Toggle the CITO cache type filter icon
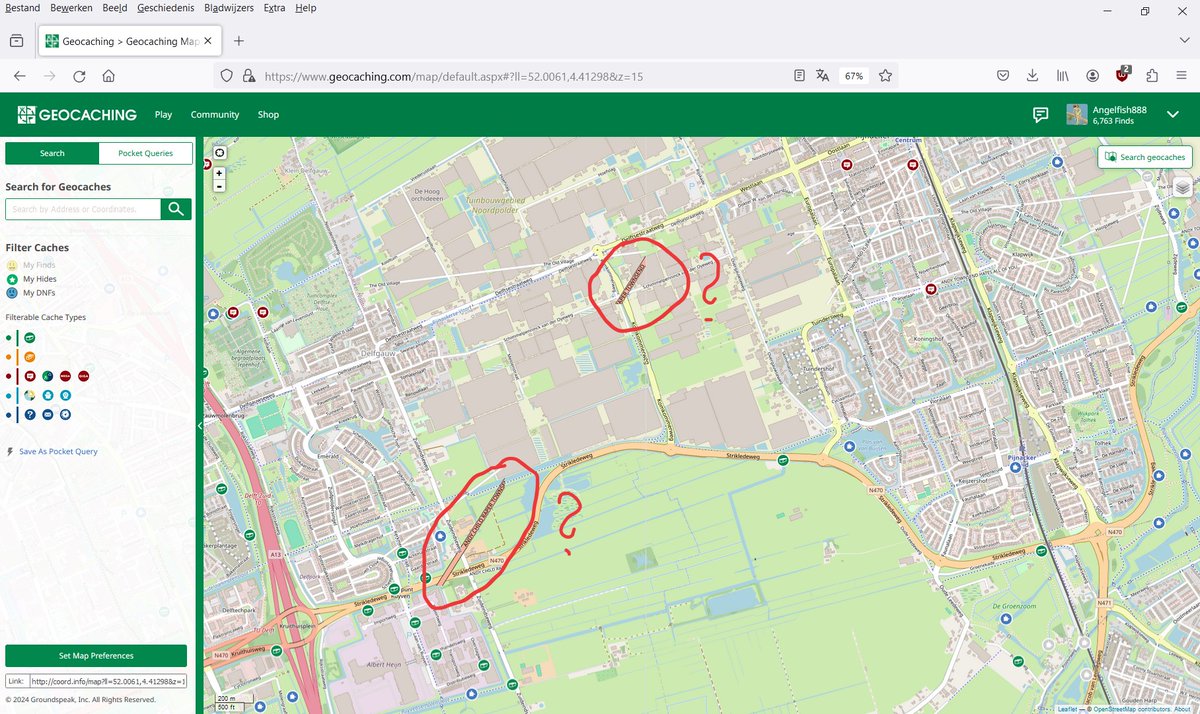 coord(48,376)
